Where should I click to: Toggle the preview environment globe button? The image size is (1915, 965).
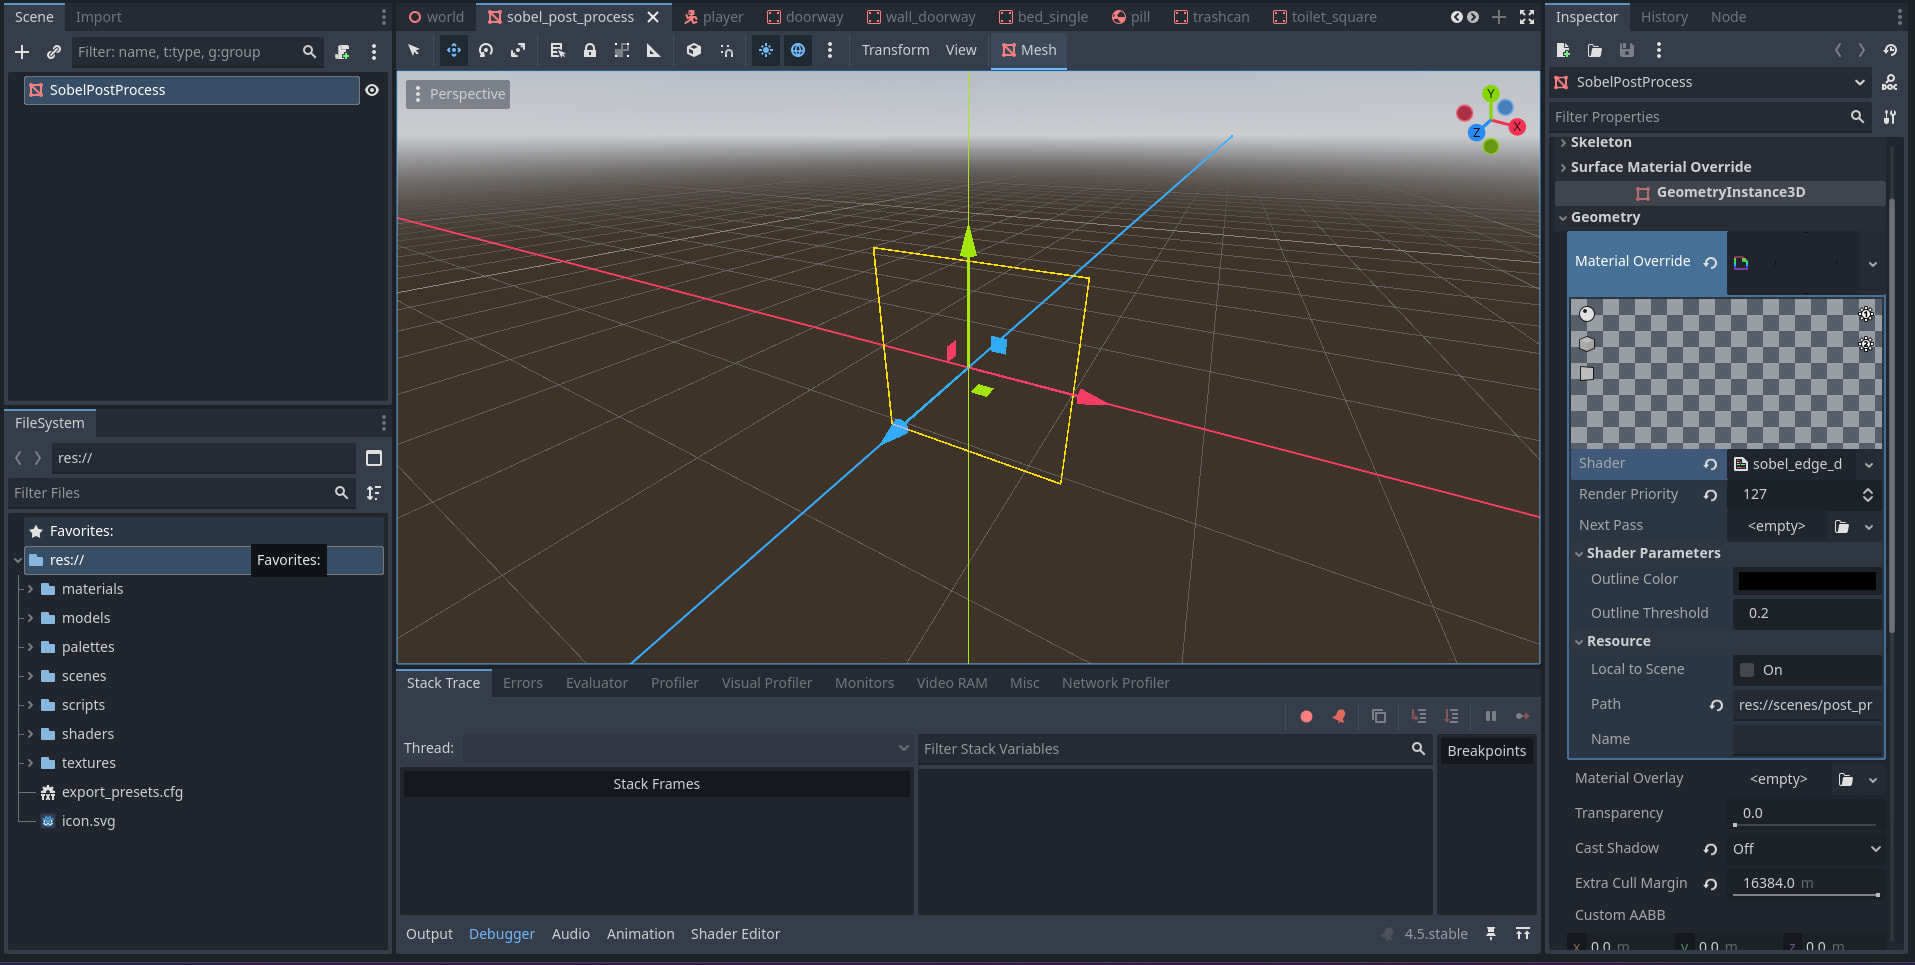click(798, 50)
